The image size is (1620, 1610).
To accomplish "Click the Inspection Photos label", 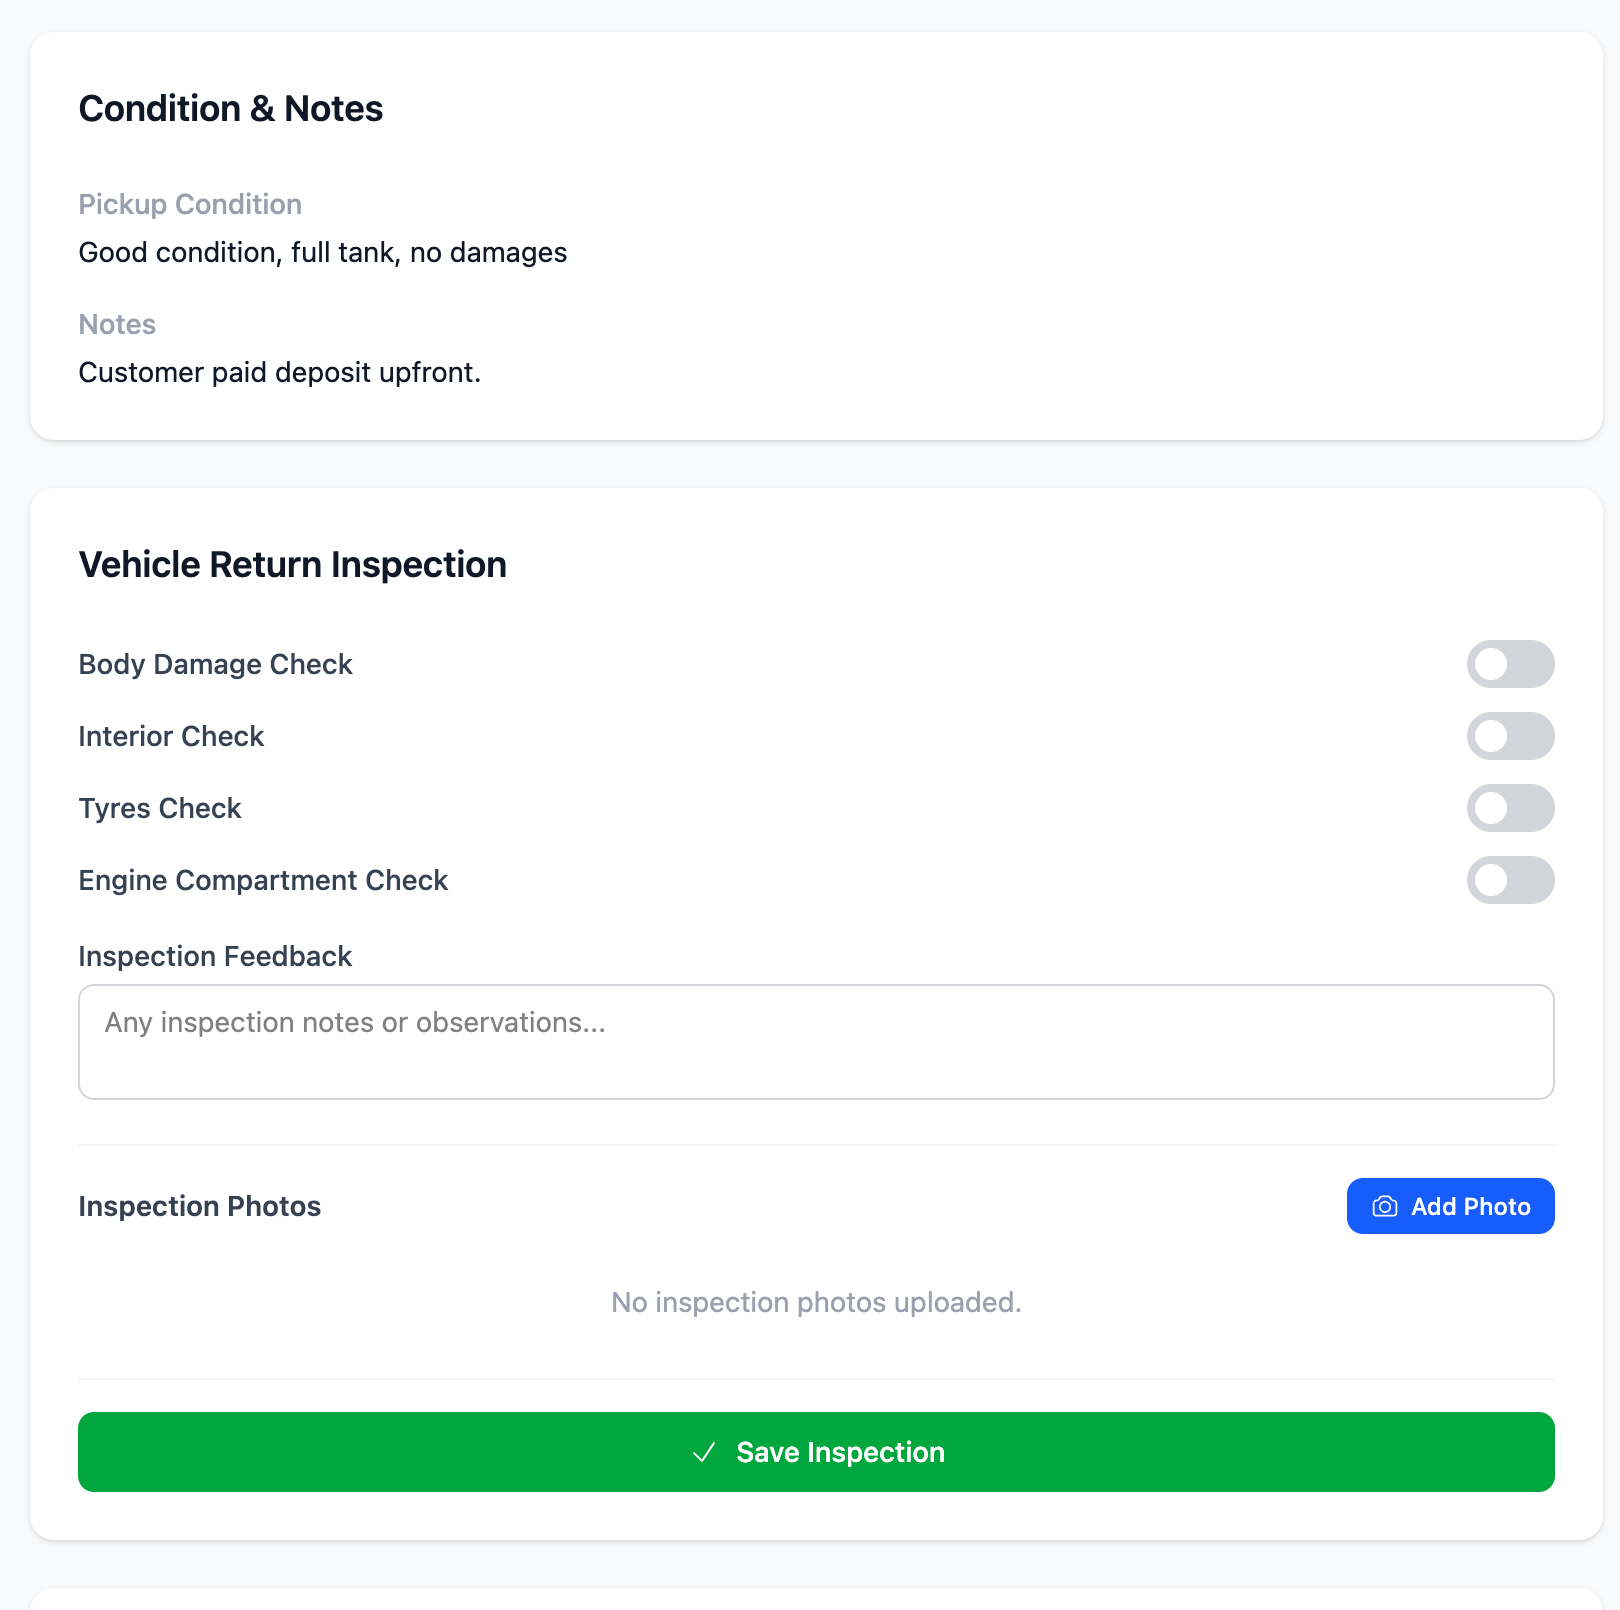I will pyautogui.click(x=199, y=1206).
